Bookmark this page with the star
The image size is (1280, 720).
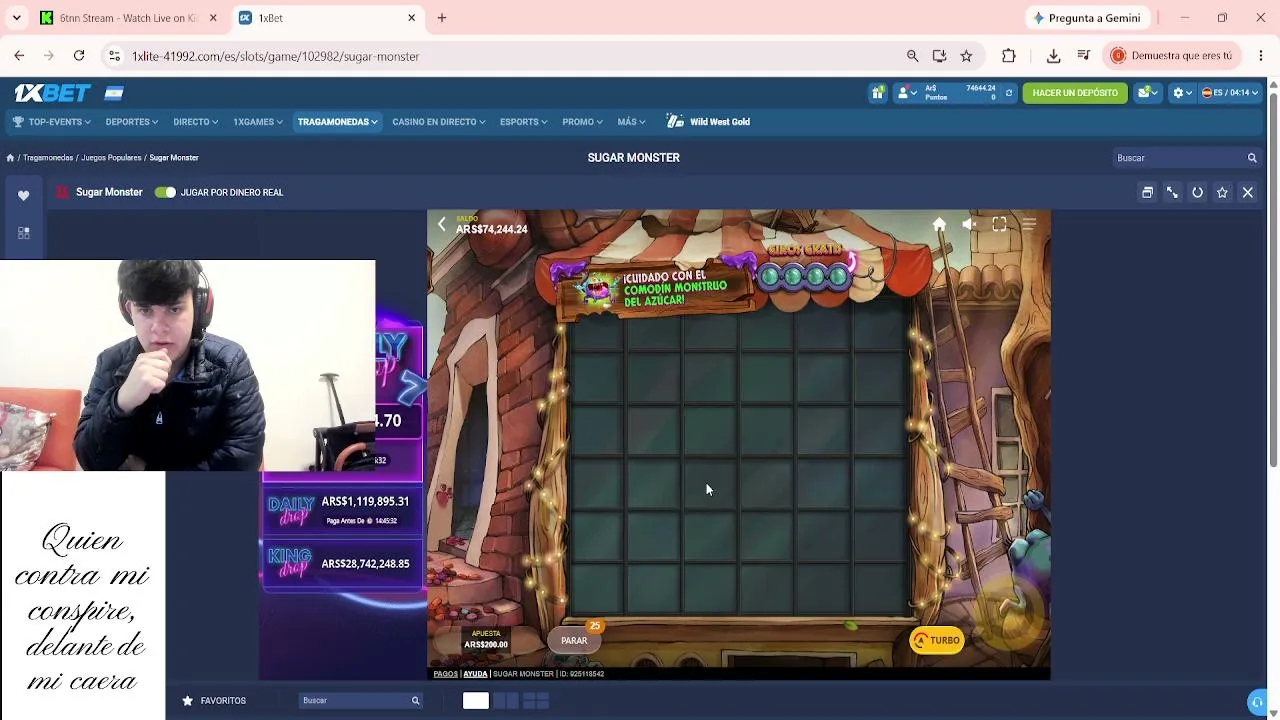[x=966, y=56]
